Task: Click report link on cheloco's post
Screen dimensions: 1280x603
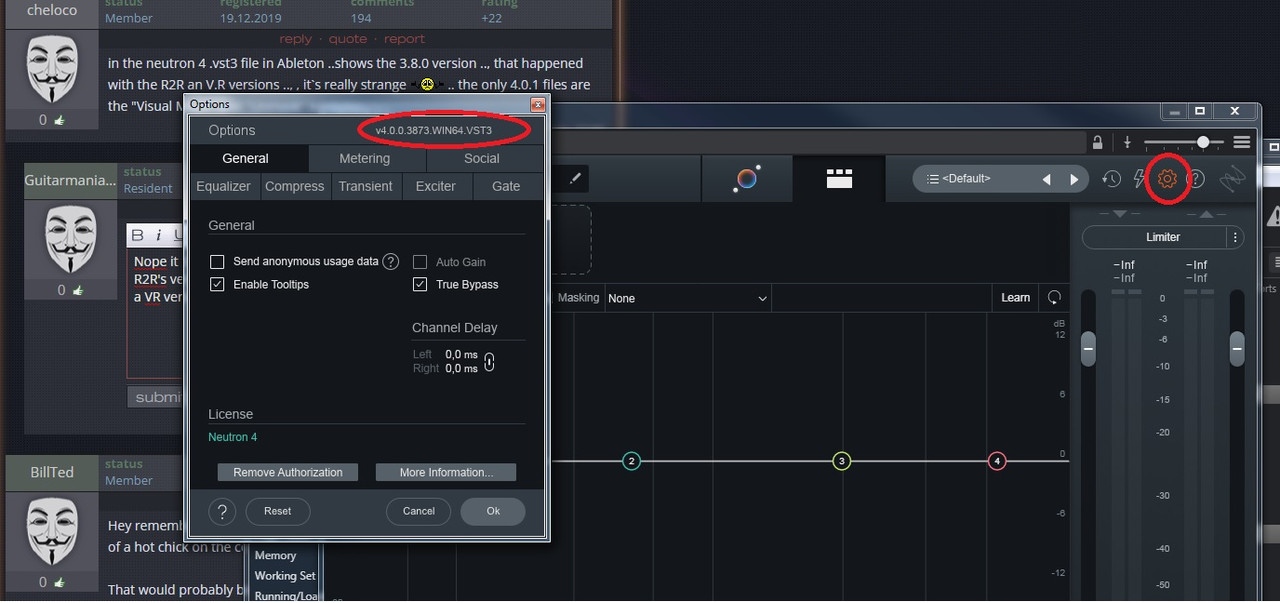Action: [x=405, y=39]
